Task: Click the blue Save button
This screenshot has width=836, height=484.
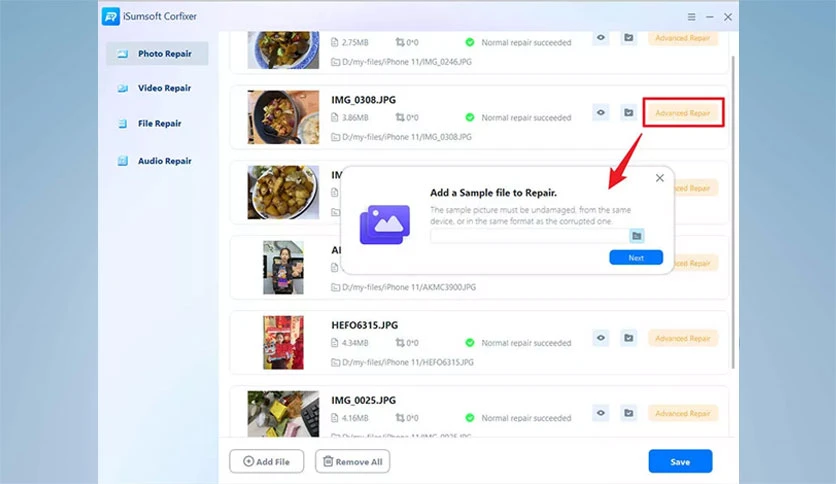Action: pos(680,462)
